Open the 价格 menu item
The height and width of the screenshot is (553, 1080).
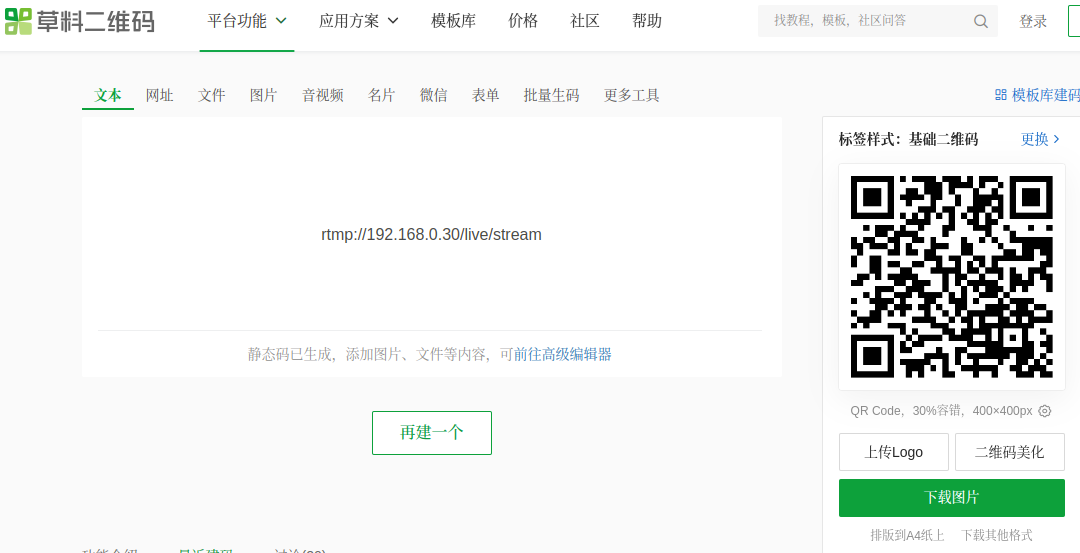[x=523, y=21]
